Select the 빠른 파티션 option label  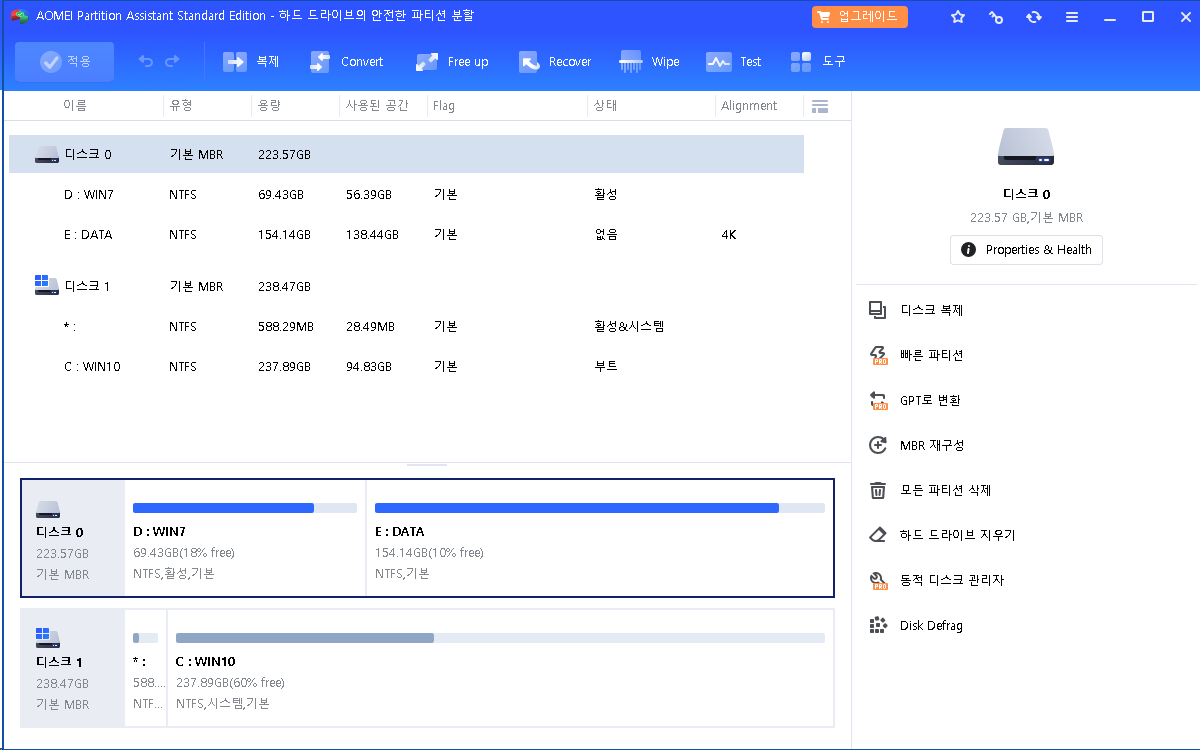pyautogui.click(x=931, y=355)
